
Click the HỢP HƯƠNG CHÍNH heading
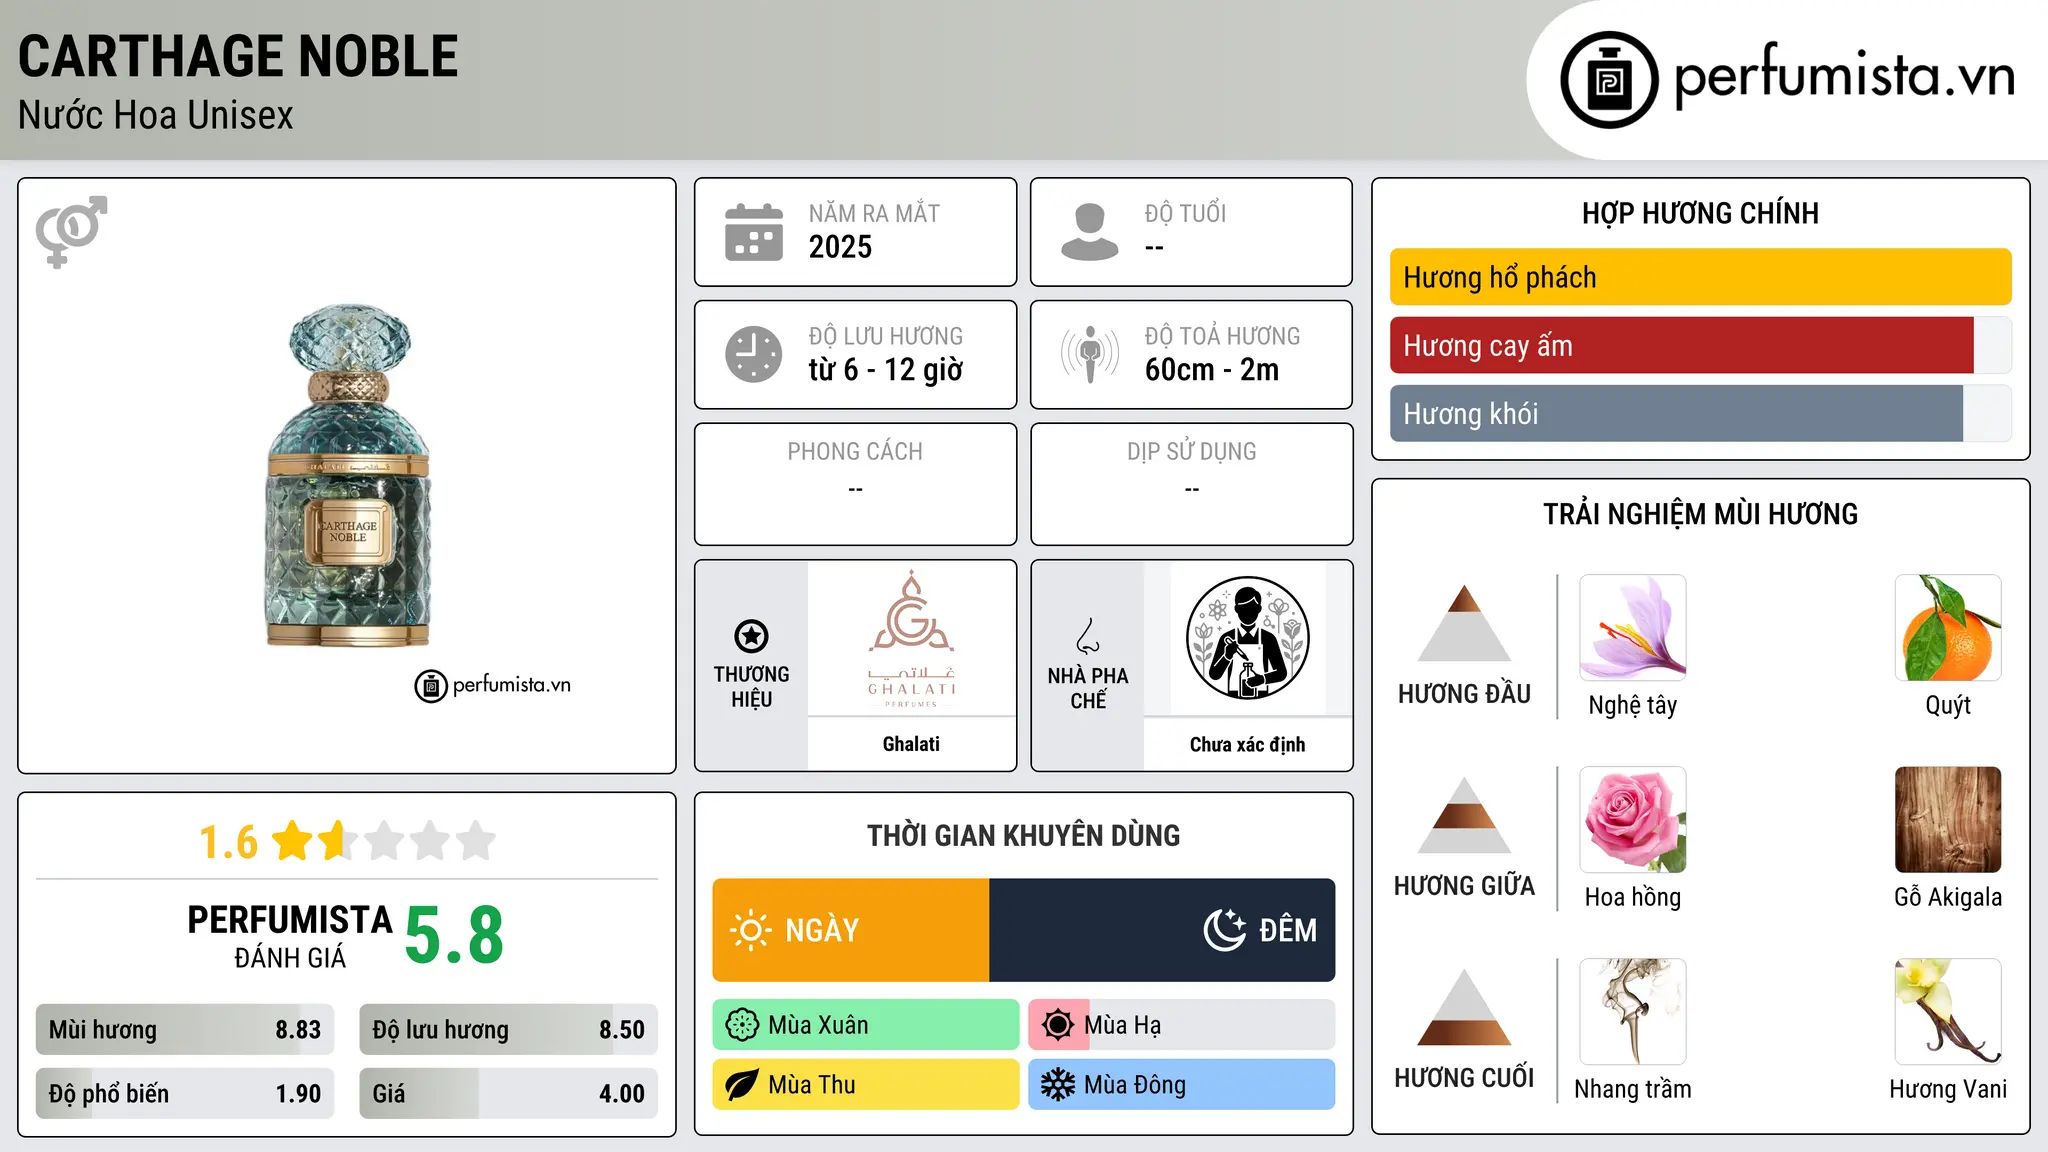tap(1700, 213)
